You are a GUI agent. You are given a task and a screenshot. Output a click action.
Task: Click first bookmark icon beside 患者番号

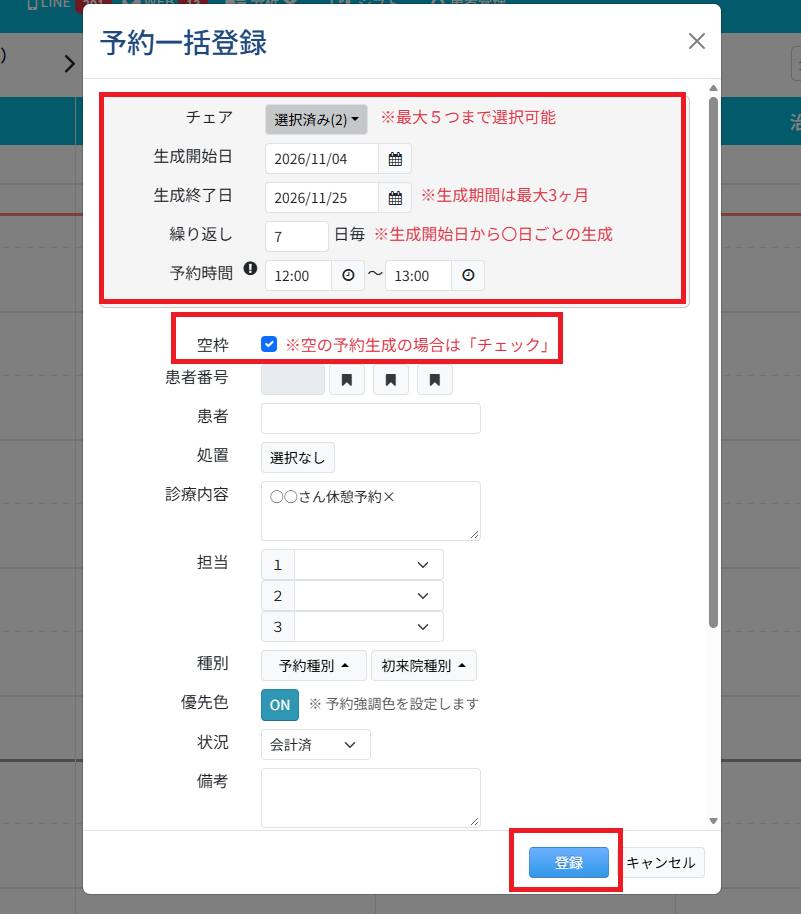[x=347, y=380]
